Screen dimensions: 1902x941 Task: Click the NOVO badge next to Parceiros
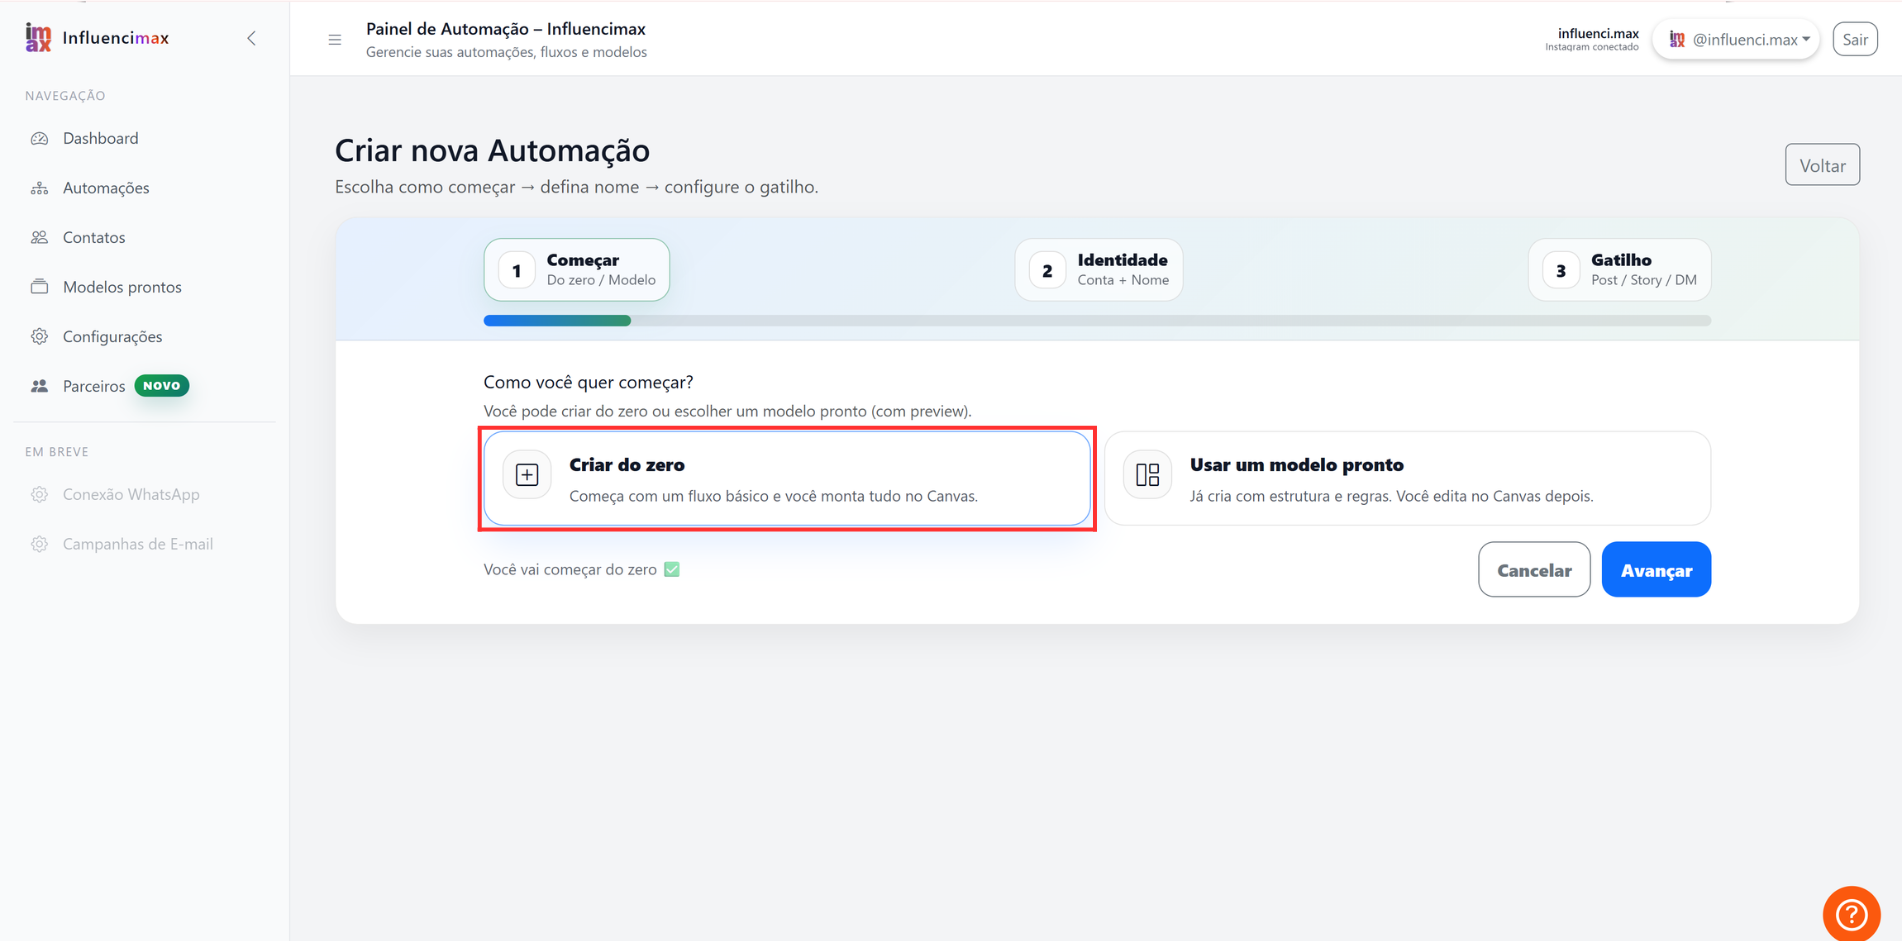click(x=162, y=385)
